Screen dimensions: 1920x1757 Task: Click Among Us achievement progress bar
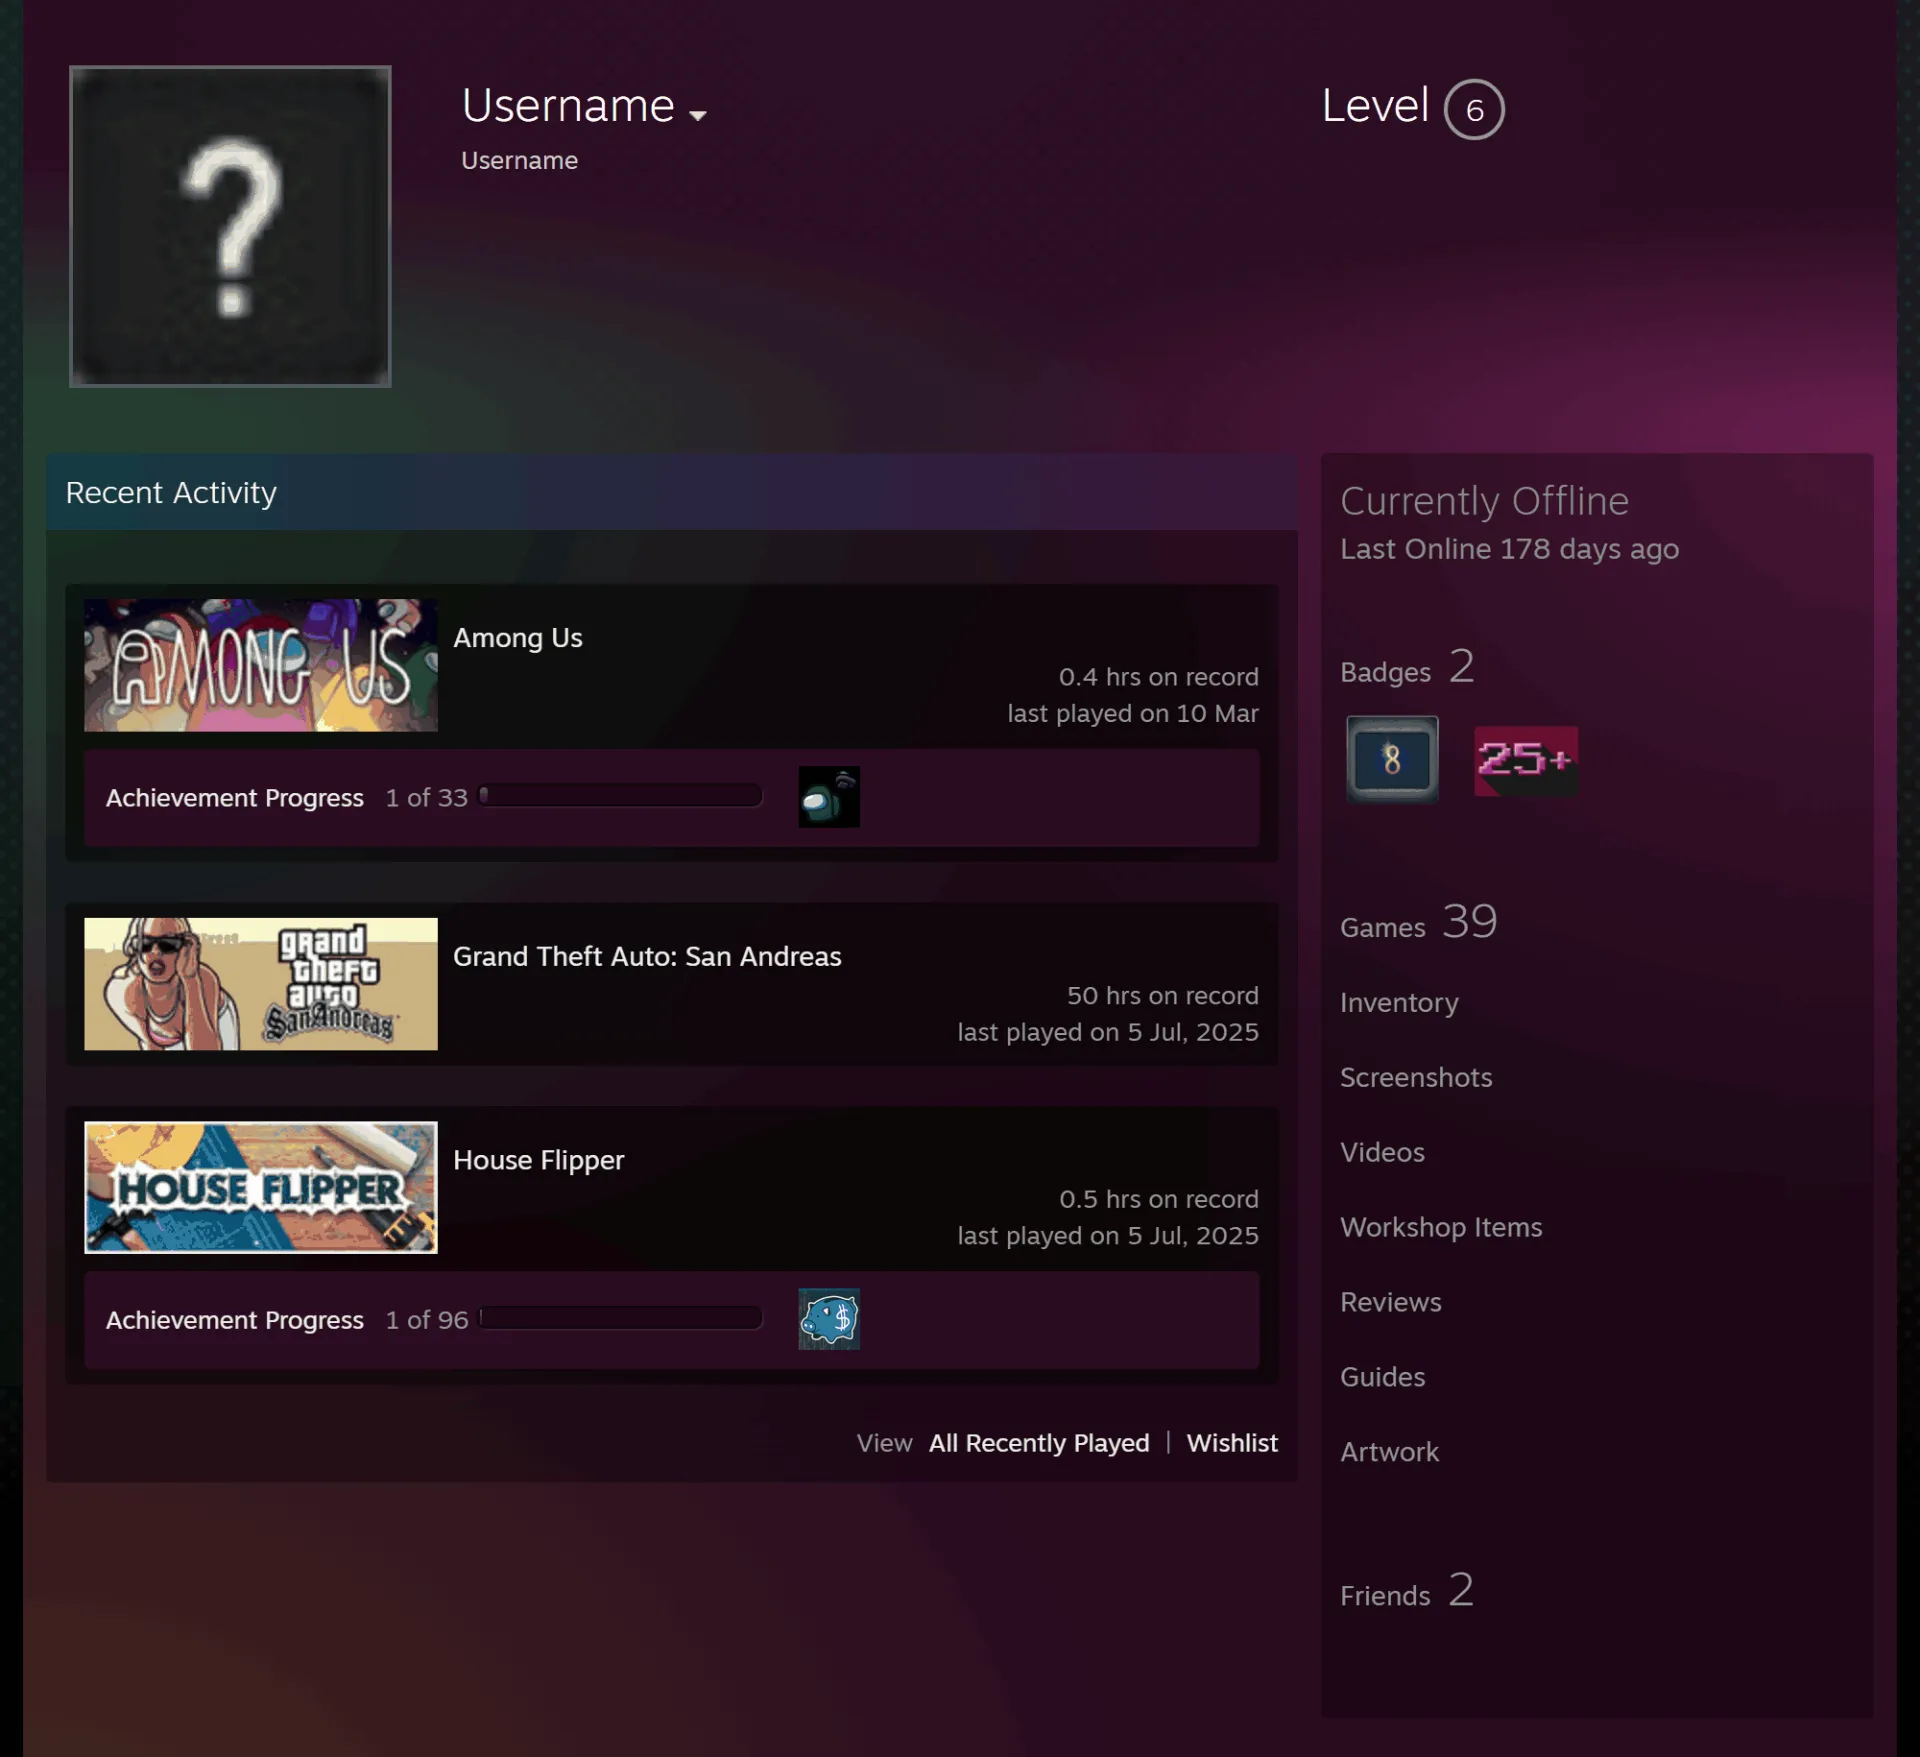(621, 796)
